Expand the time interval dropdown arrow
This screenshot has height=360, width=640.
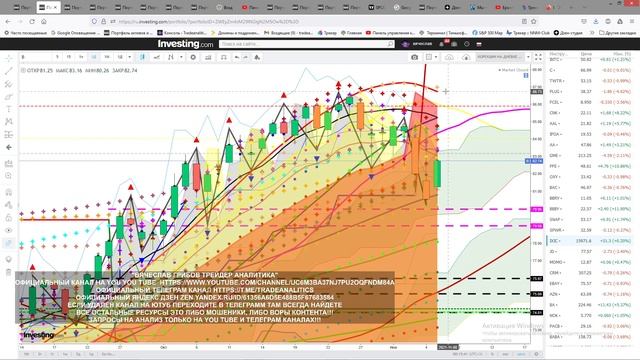[130, 57]
